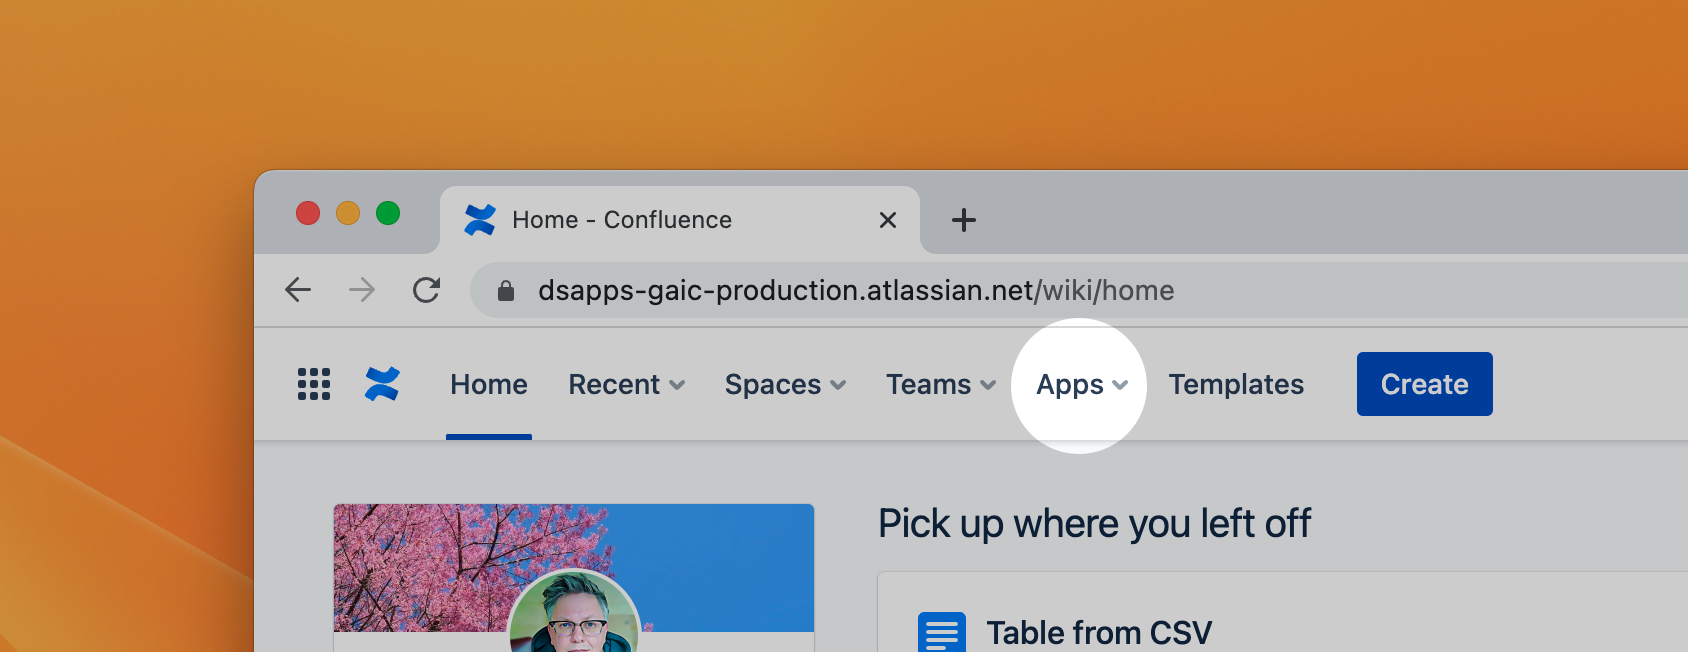
Task: Open the Atlassian app switcher grid
Action: point(314,384)
